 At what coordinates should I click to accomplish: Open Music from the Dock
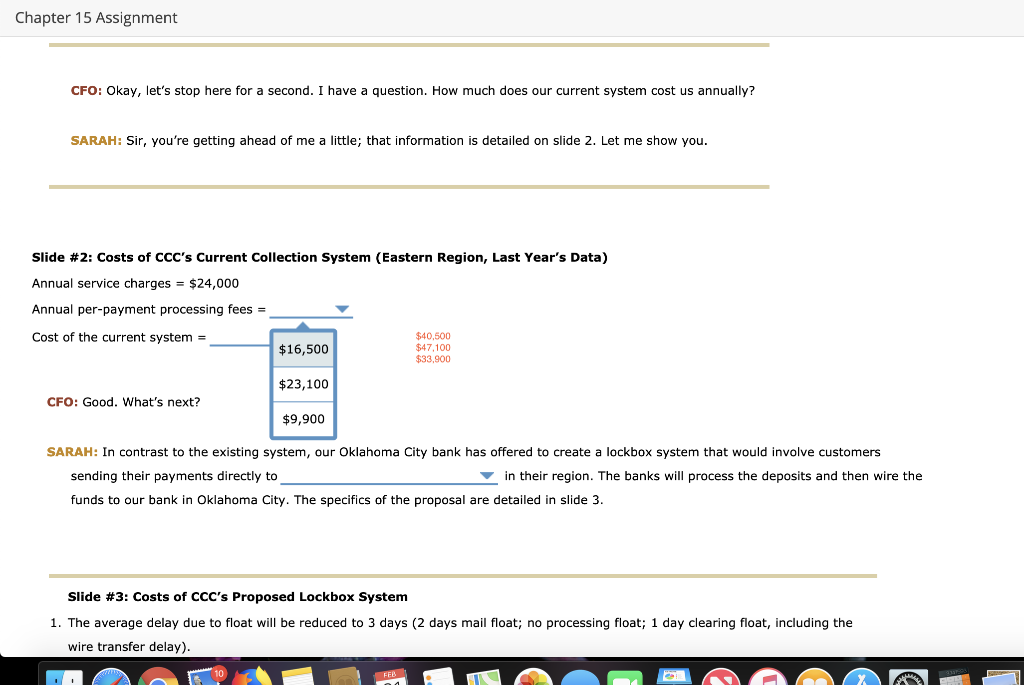[767, 677]
